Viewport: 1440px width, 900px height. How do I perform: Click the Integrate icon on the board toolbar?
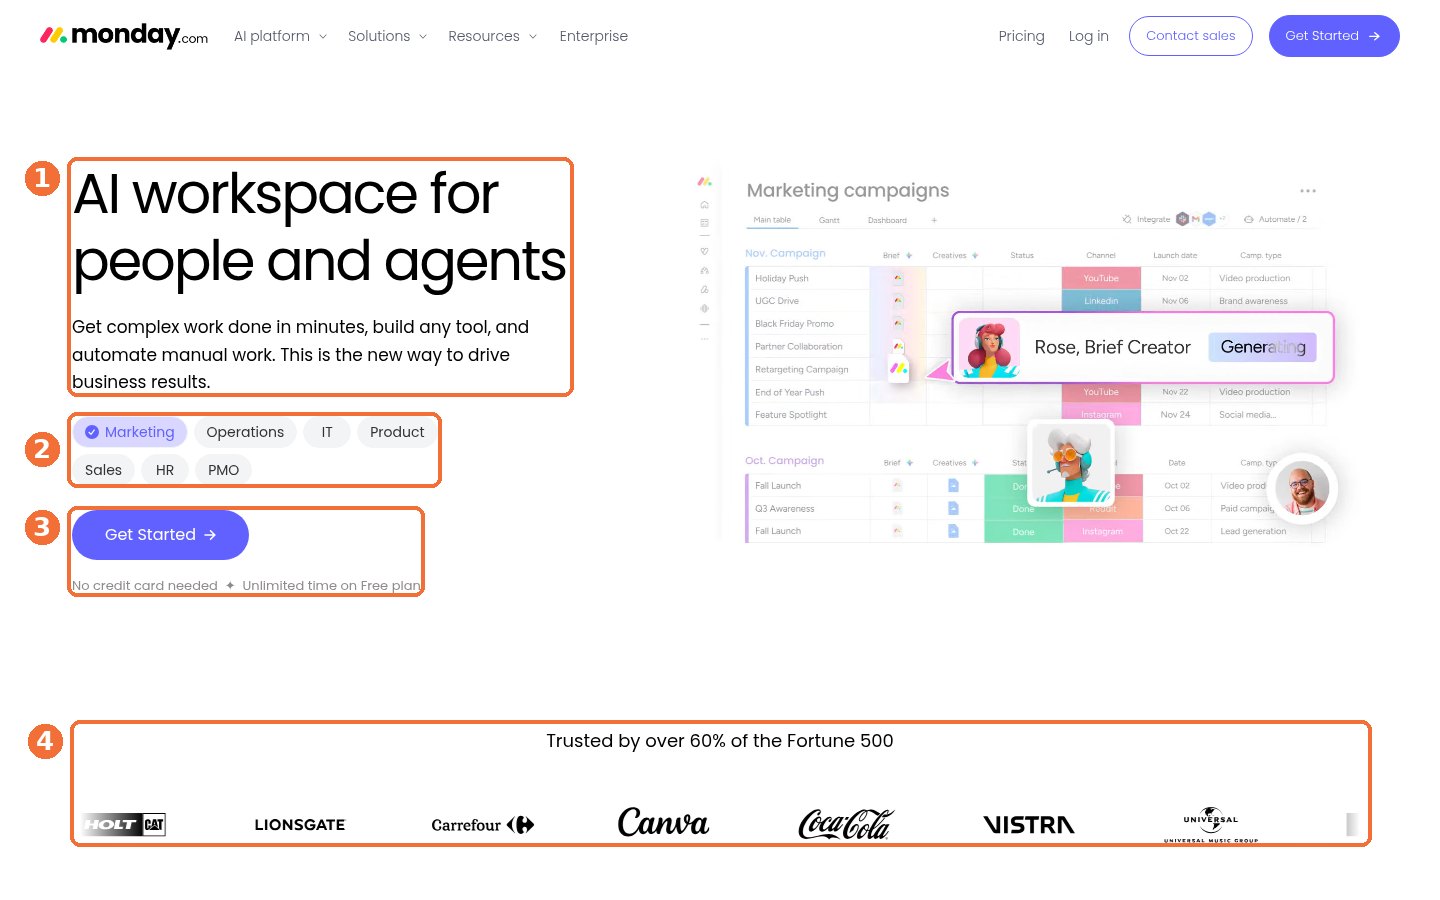[1127, 219]
